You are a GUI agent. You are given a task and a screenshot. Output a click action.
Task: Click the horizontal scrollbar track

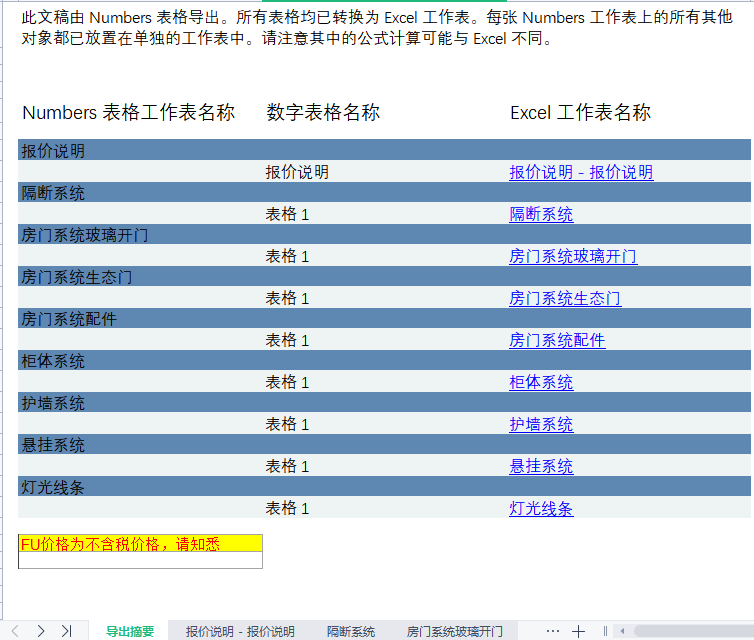click(x=690, y=631)
